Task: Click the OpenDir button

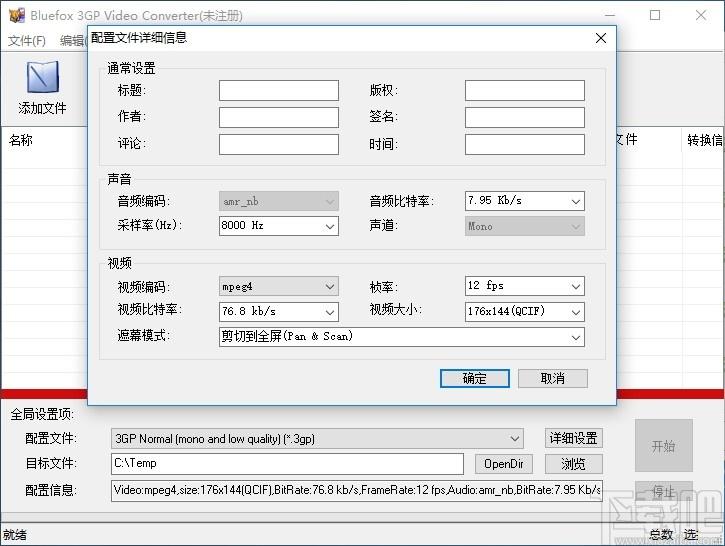Action: (x=504, y=464)
